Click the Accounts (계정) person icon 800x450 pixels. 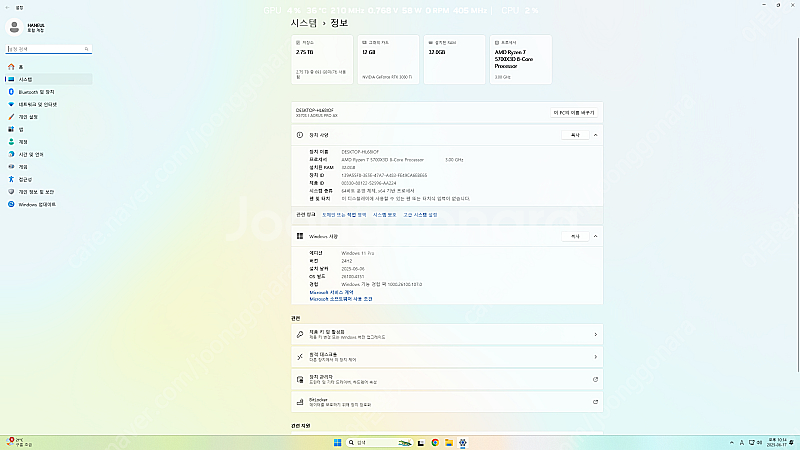coord(11,142)
